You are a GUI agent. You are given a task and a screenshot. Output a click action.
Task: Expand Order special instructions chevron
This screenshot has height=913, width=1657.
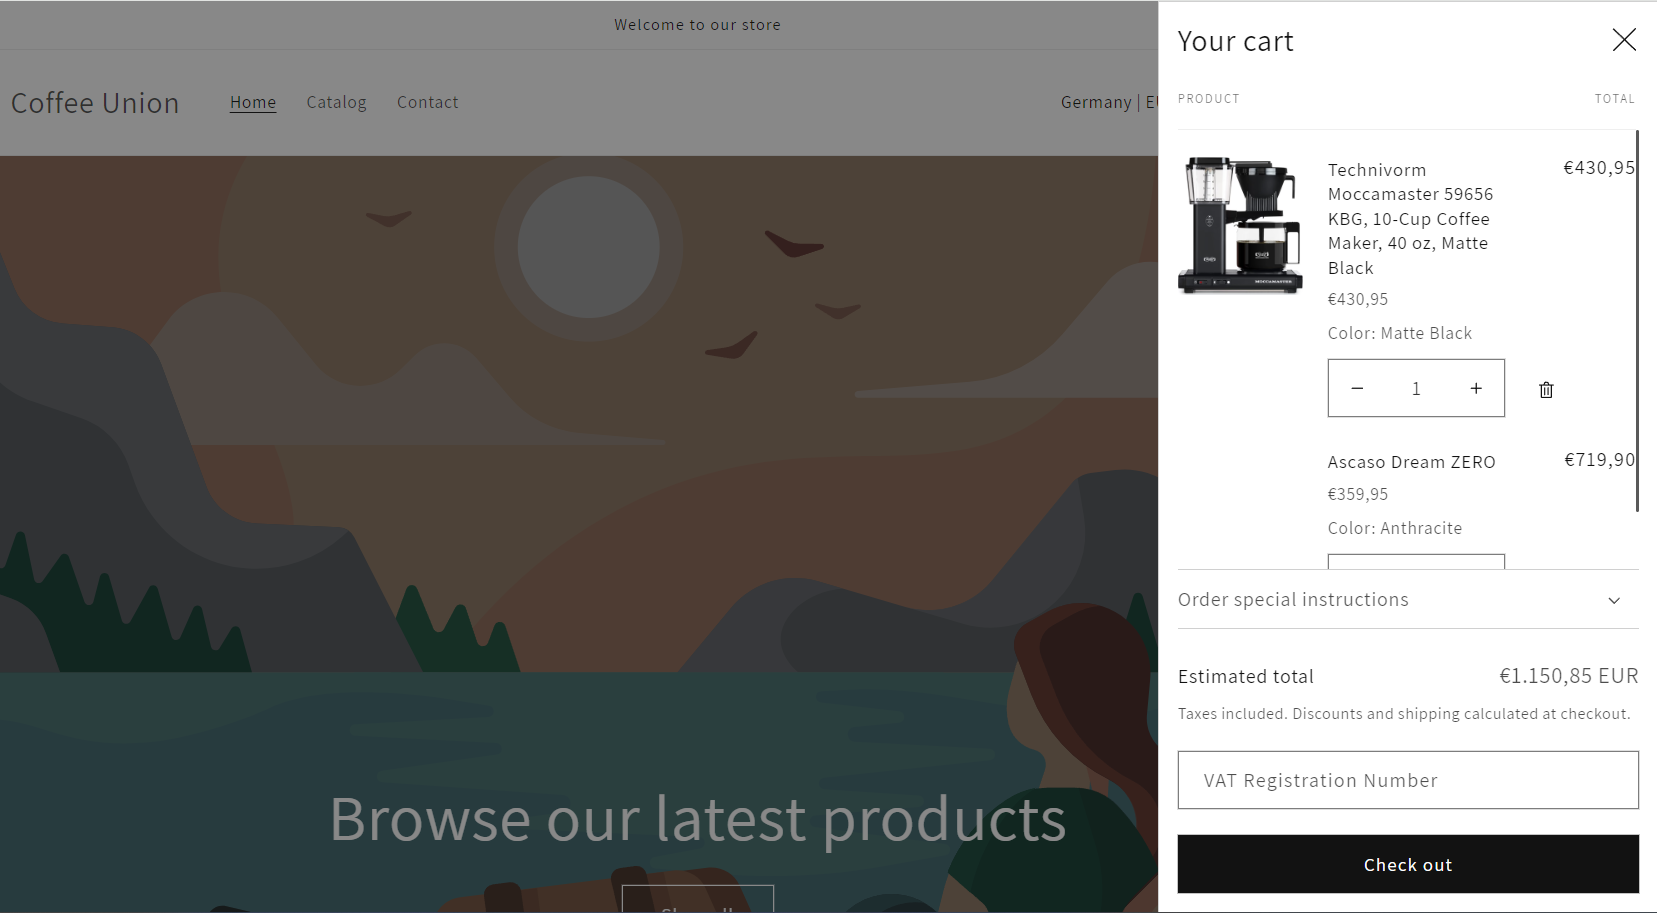pos(1614,600)
